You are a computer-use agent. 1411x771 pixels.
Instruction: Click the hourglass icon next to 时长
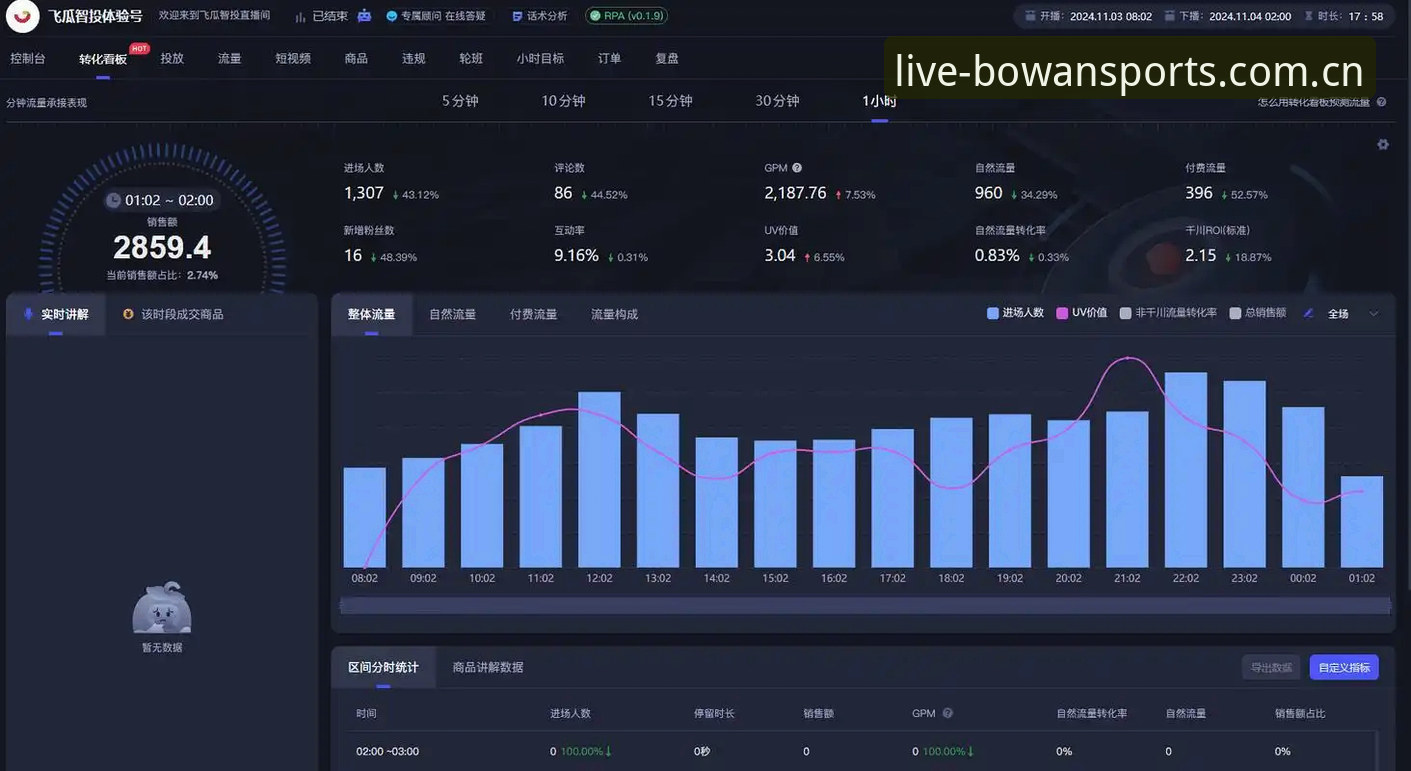point(1308,16)
